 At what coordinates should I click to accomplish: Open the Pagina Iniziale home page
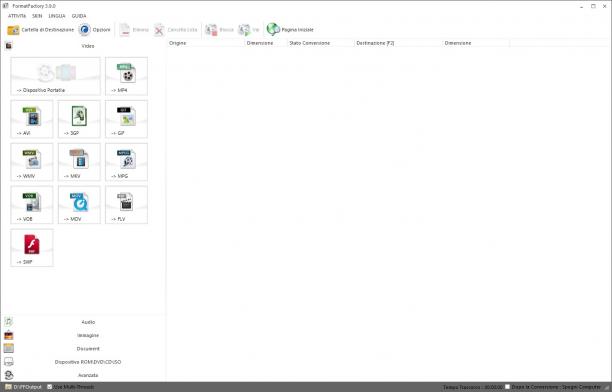[290, 30]
